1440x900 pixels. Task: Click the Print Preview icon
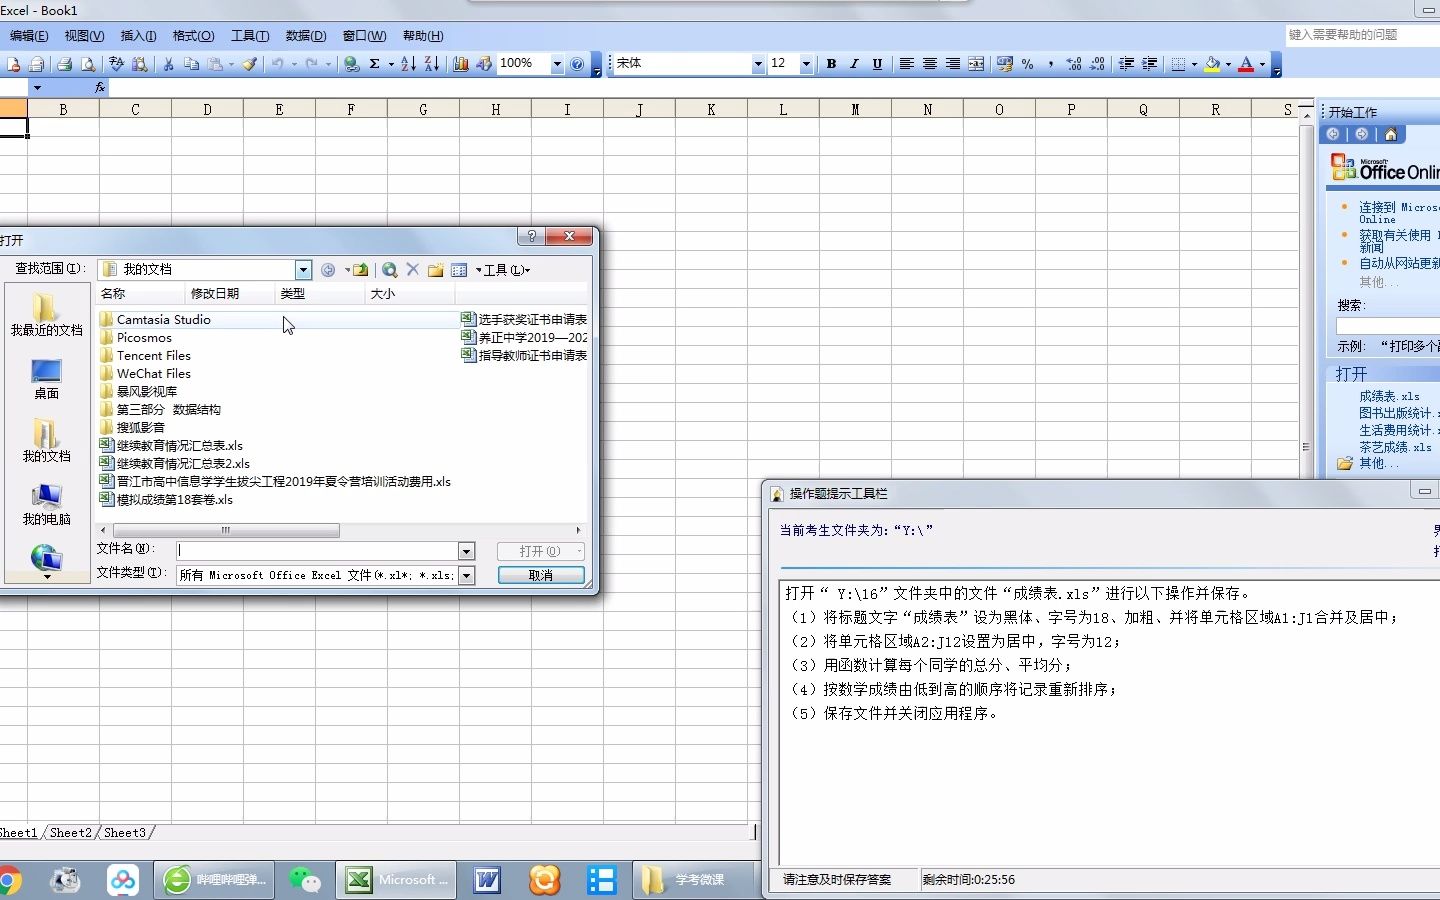[x=89, y=63]
